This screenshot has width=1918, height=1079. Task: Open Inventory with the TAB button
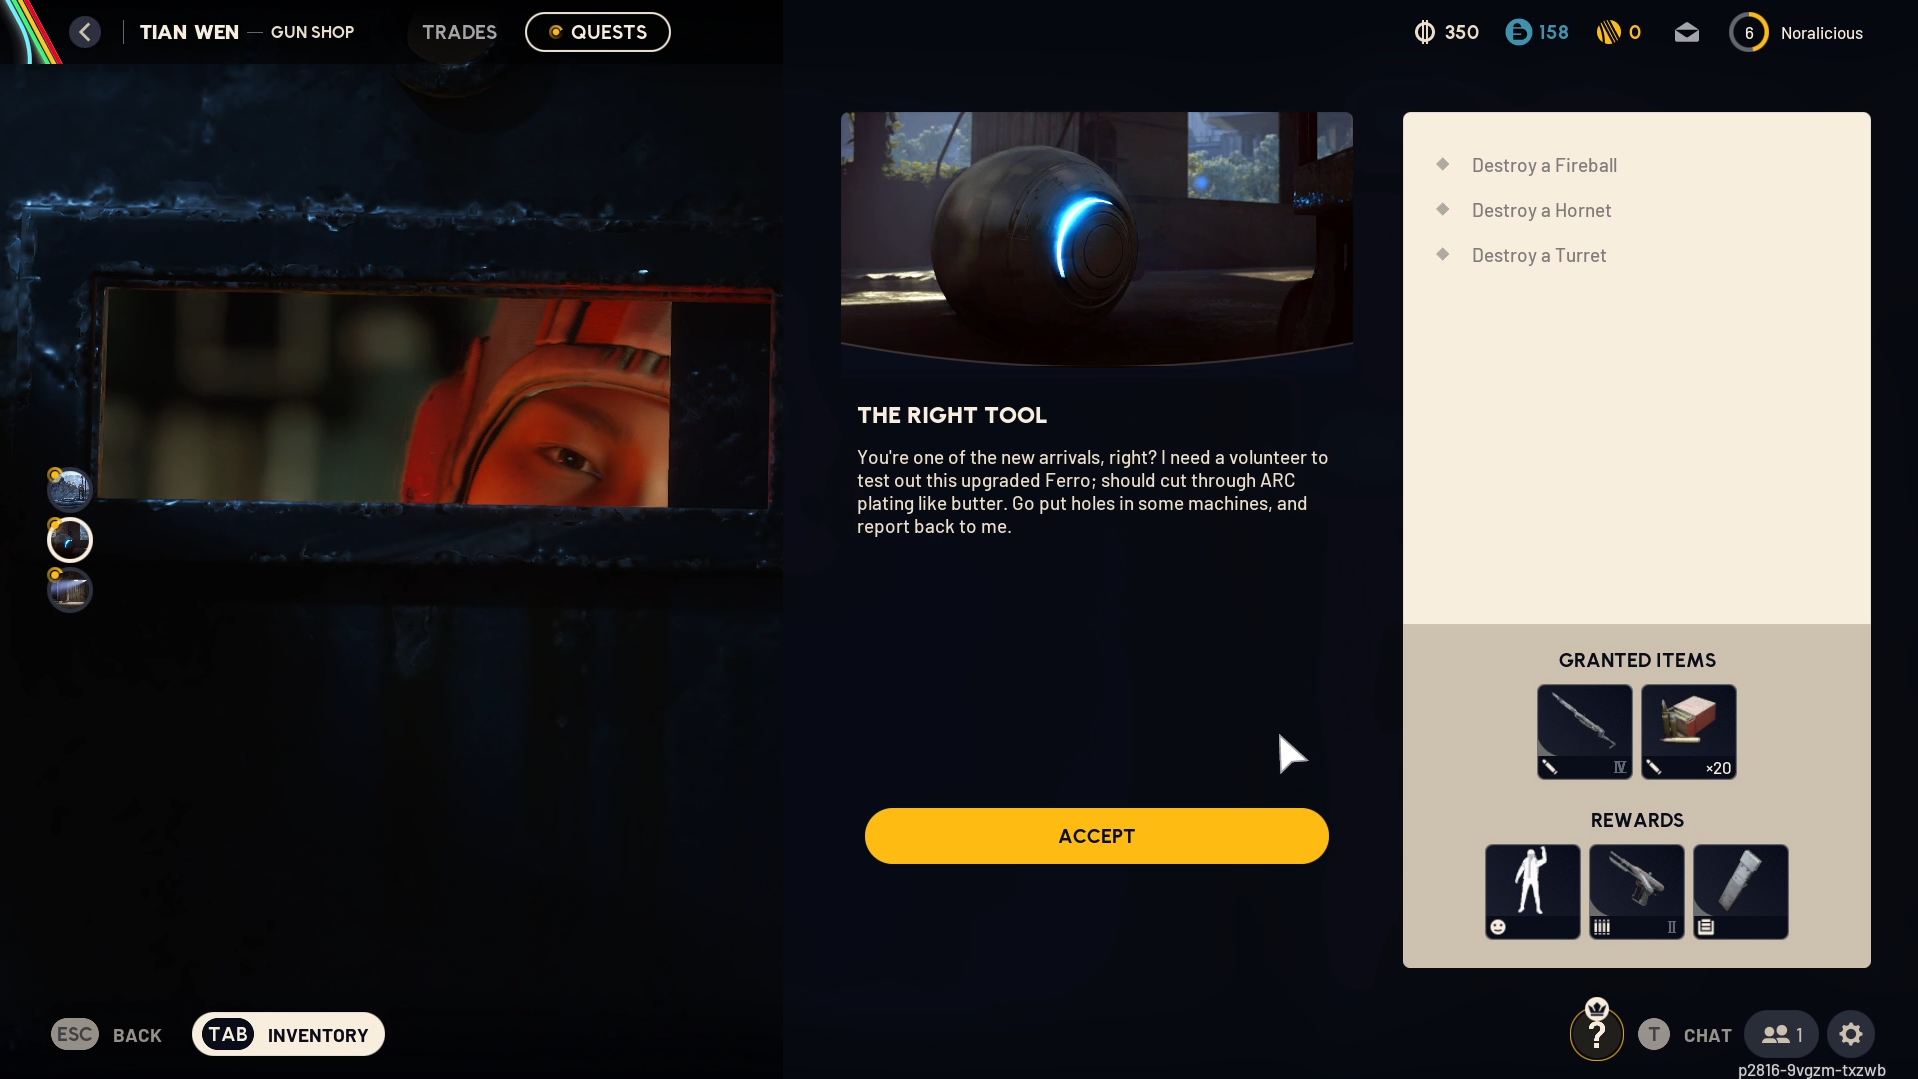click(288, 1034)
